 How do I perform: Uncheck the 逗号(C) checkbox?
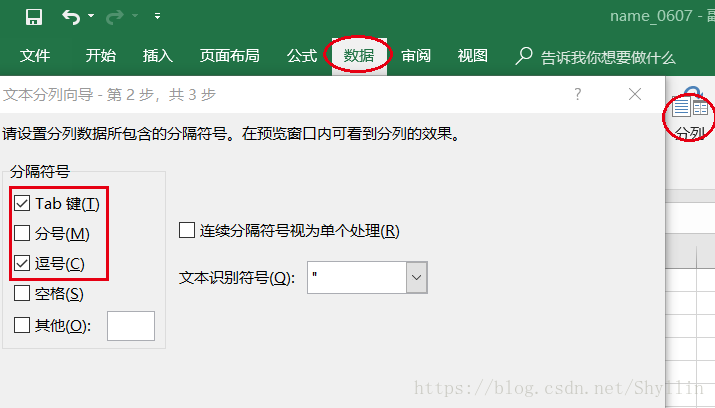(x=22, y=263)
